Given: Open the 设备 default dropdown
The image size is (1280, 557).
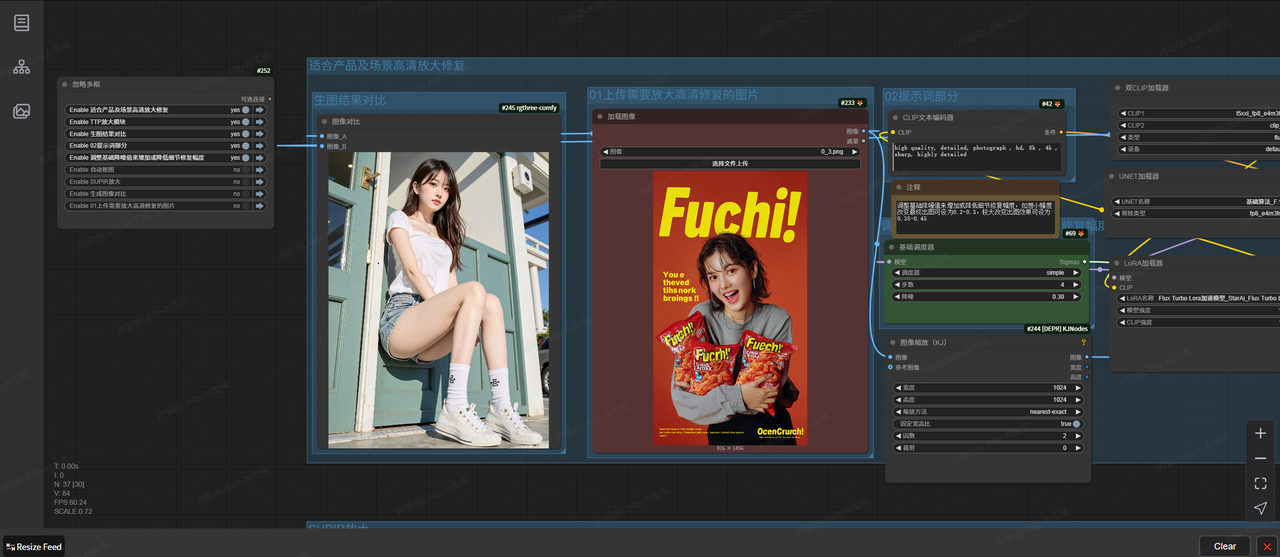Looking at the screenshot, I should click(x=1199, y=149).
